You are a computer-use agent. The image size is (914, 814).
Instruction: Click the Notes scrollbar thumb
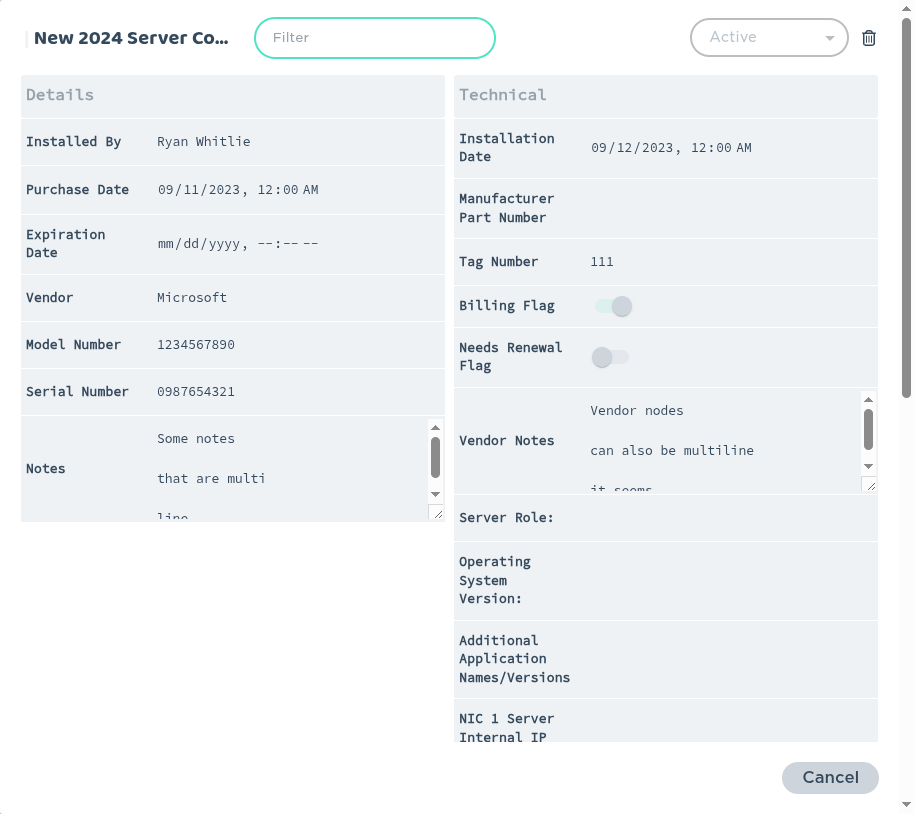(435, 458)
